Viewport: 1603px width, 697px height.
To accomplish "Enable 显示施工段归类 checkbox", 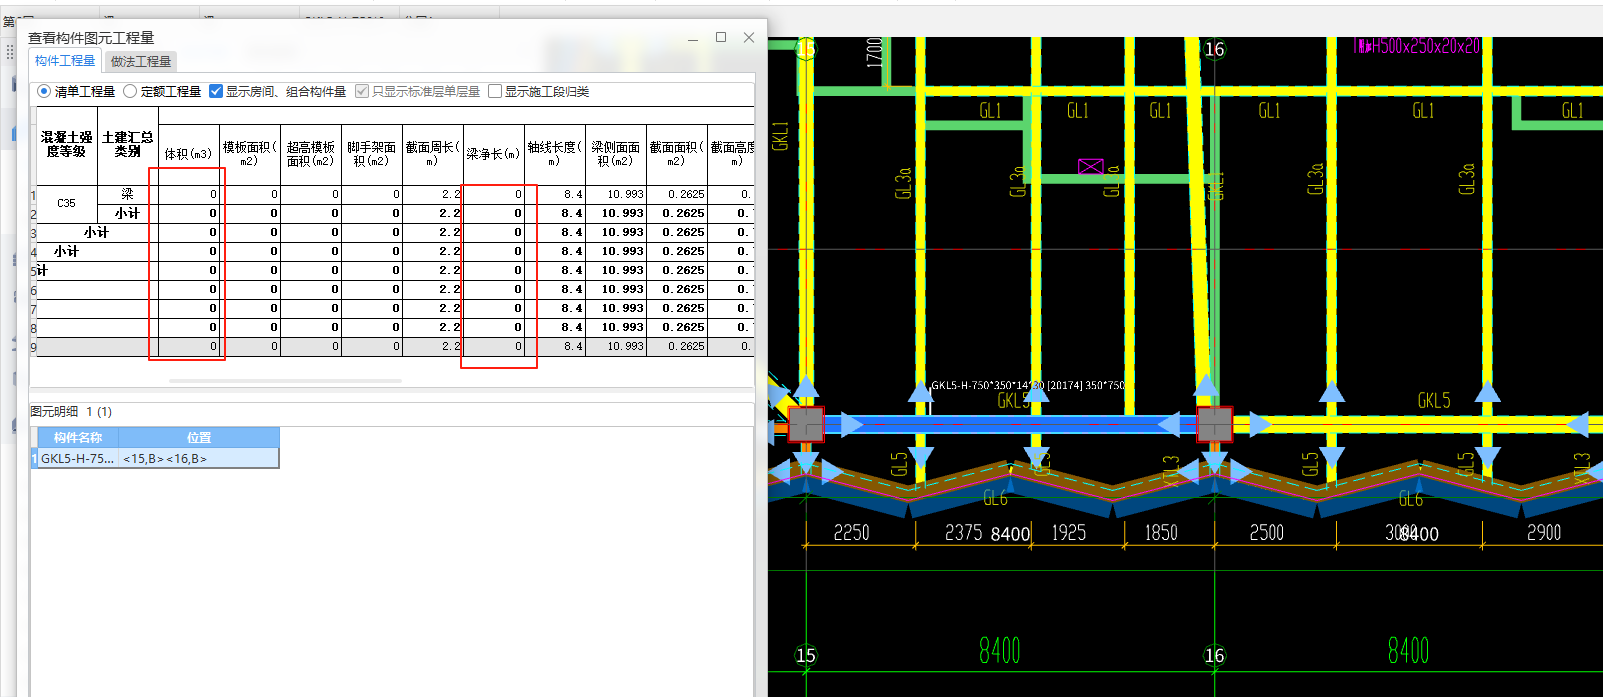I will (x=494, y=91).
